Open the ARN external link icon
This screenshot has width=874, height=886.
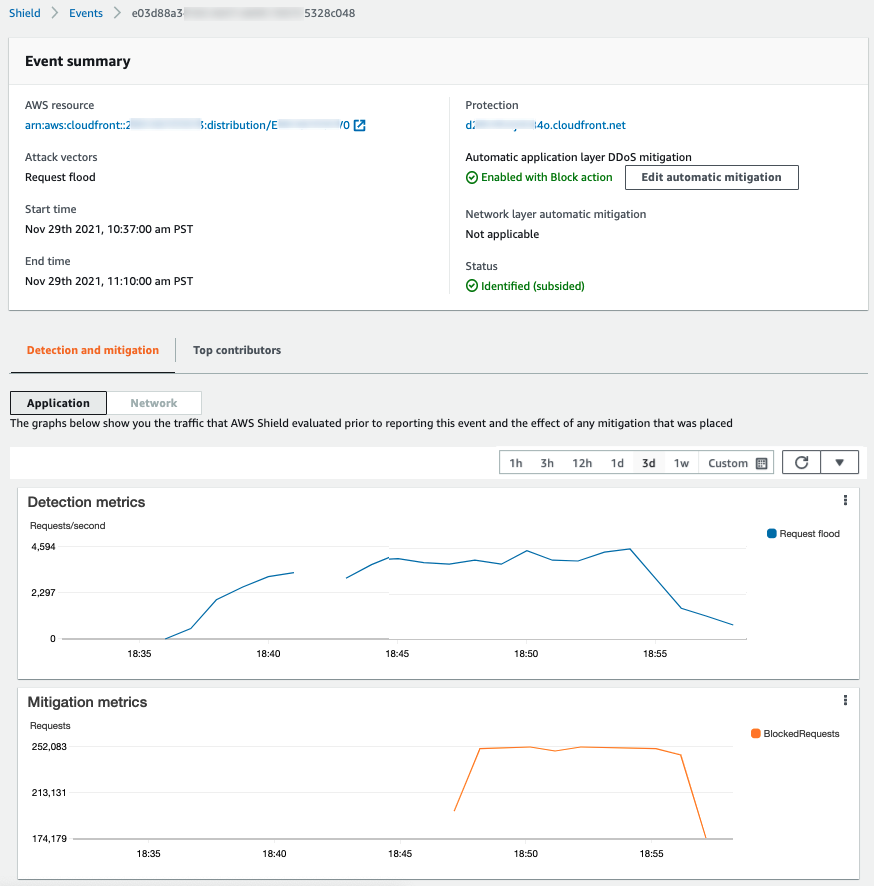click(357, 125)
